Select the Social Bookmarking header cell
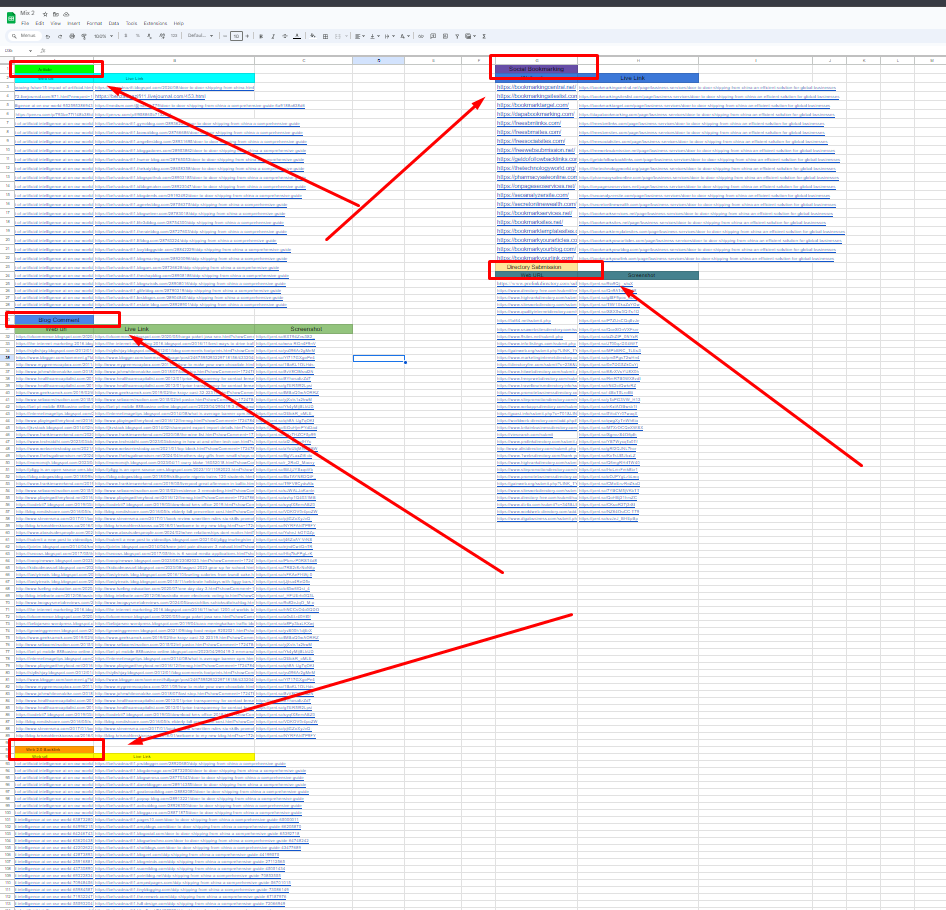Image resolution: width=946 pixels, height=910 pixels. point(536,69)
